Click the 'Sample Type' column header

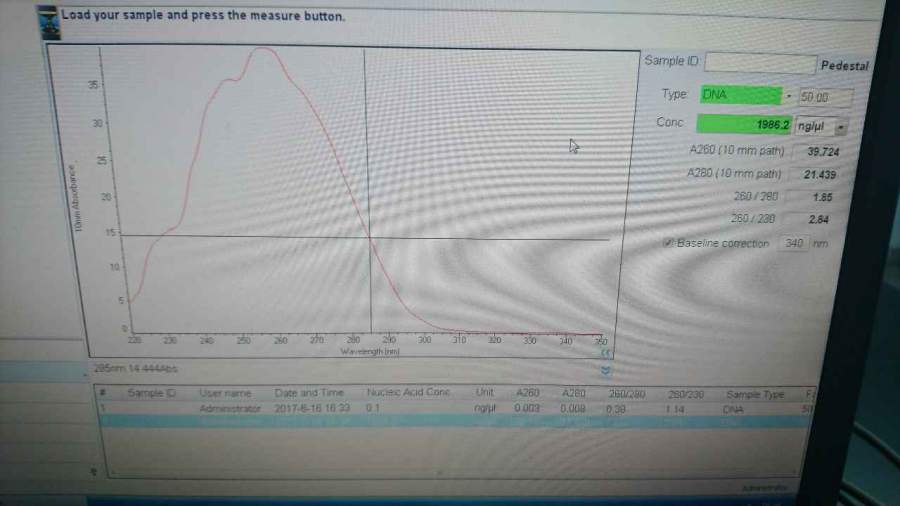[x=755, y=395]
